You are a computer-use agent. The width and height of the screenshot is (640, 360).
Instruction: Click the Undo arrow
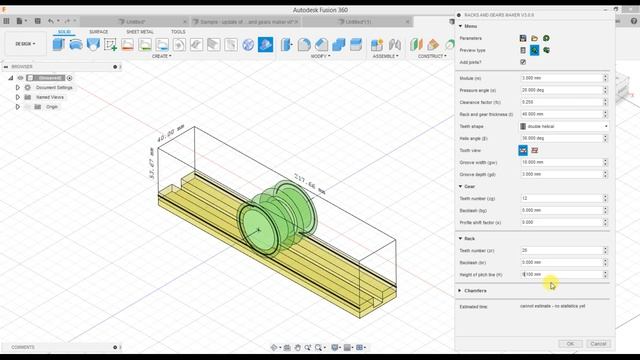51,21
